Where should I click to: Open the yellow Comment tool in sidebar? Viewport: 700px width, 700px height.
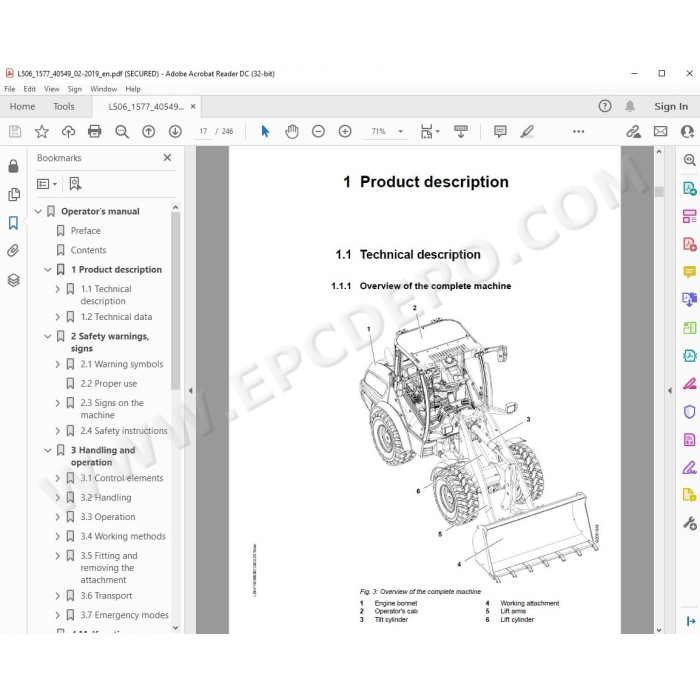click(689, 271)
